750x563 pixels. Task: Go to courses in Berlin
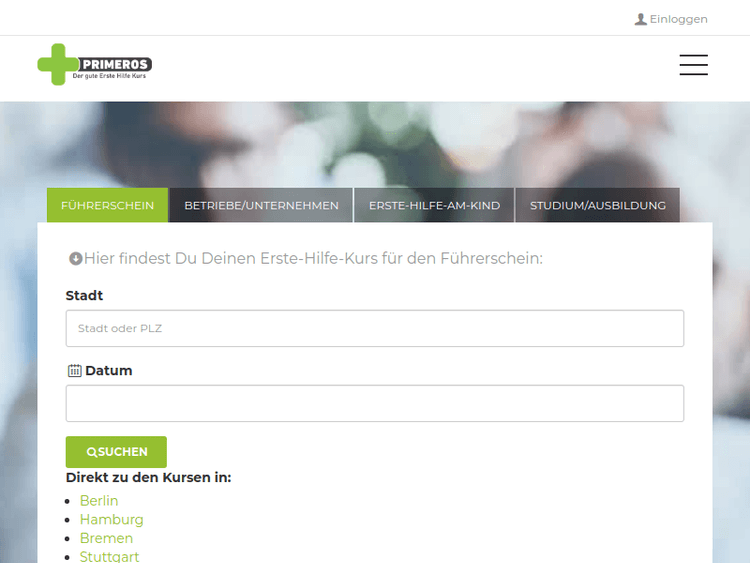99,500
